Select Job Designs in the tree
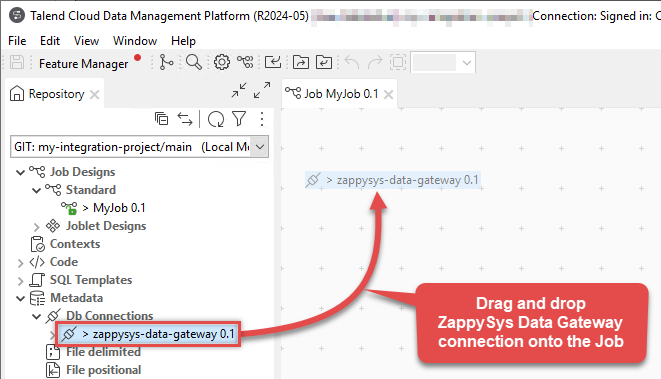The width and height of the screenshot is (661, 379). tap(82, 172)
